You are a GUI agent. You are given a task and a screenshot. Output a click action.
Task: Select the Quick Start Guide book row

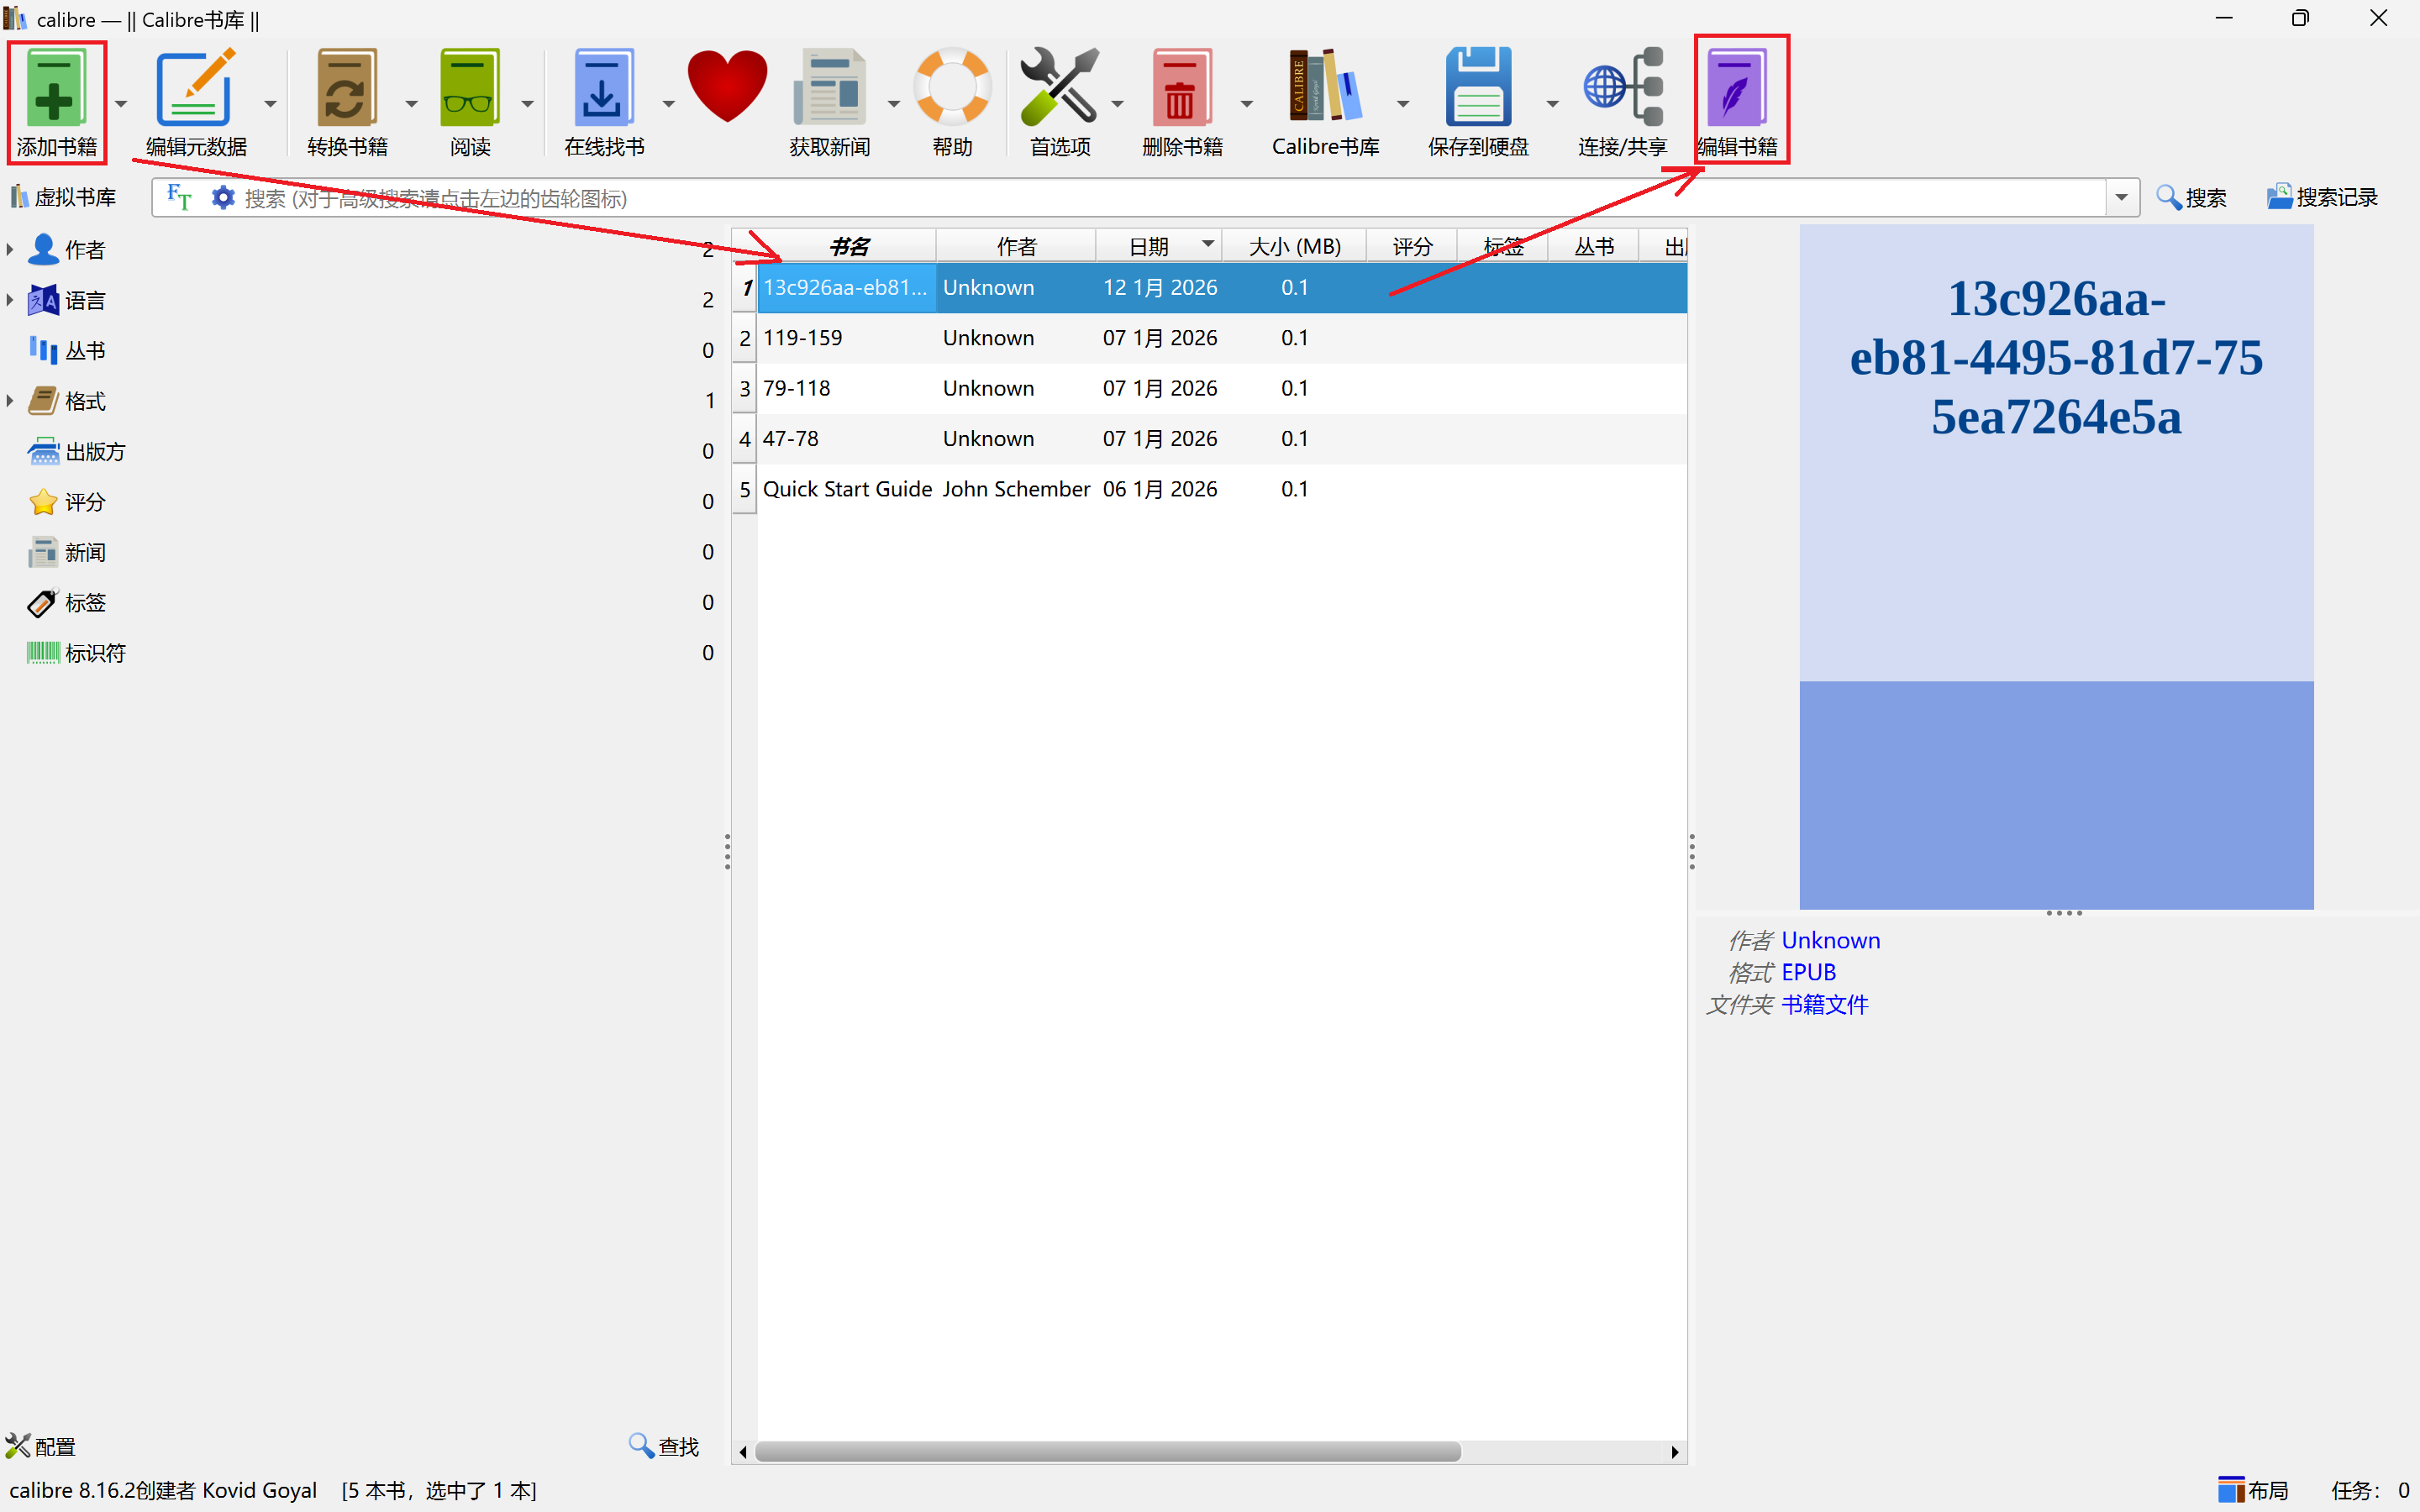pos(847,489)
